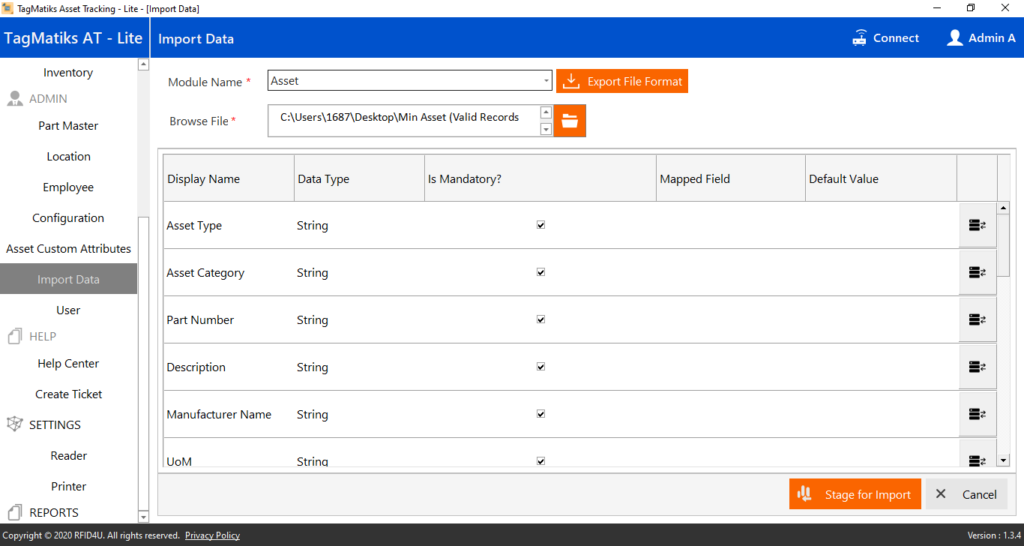Open Employee in the sidebar

point(68,187)
